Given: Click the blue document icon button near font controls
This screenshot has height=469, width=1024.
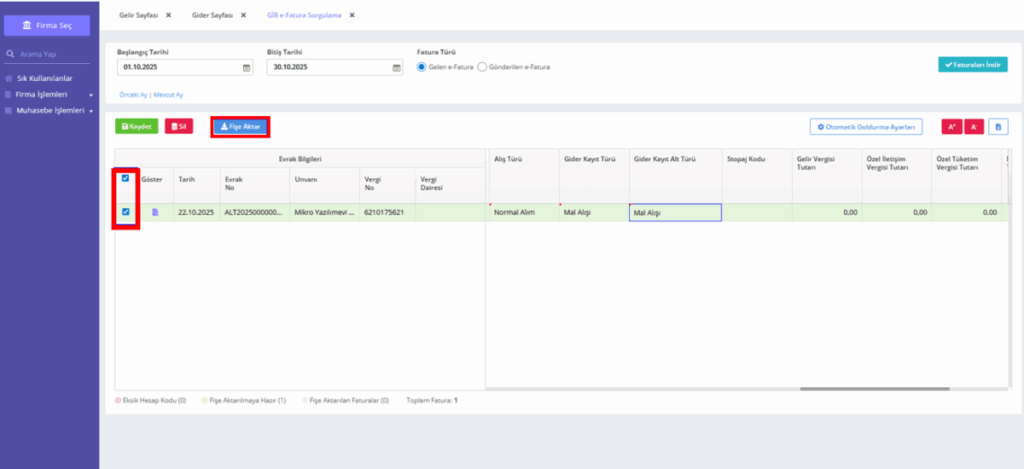Looking at the screenshot, I should pos(998,127).
